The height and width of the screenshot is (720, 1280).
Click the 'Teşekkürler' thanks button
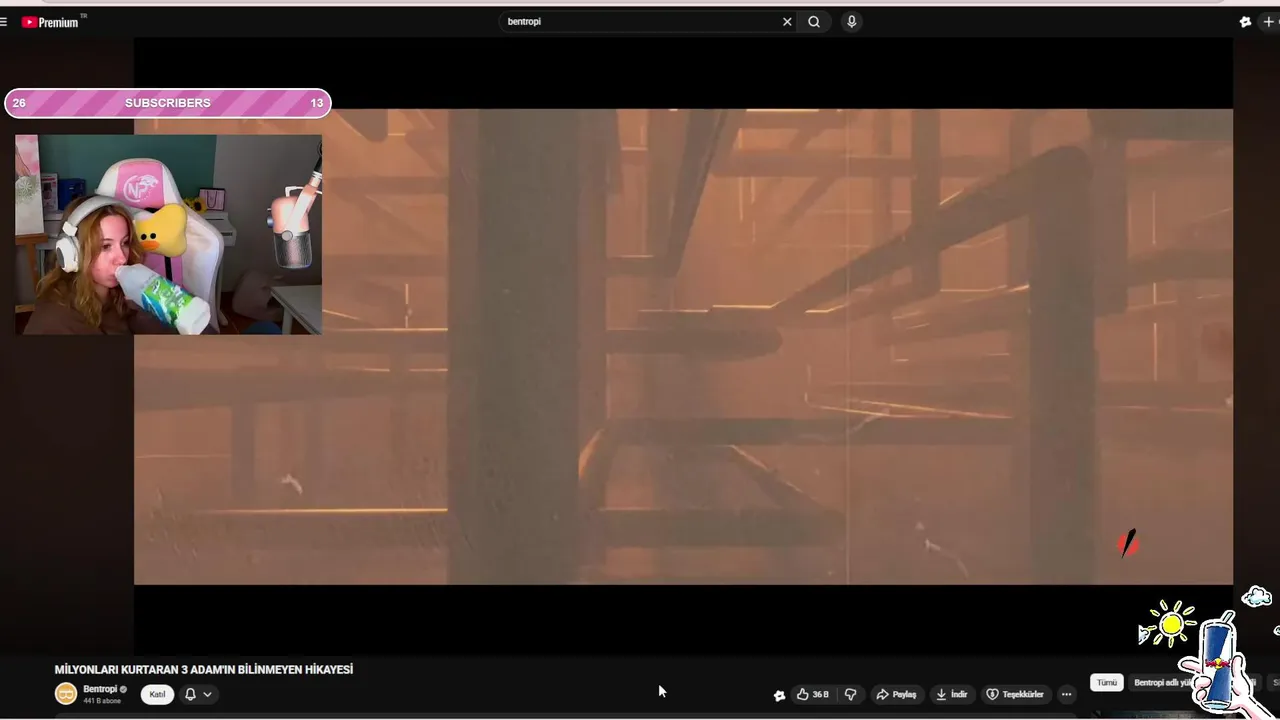coord(1015,694)
